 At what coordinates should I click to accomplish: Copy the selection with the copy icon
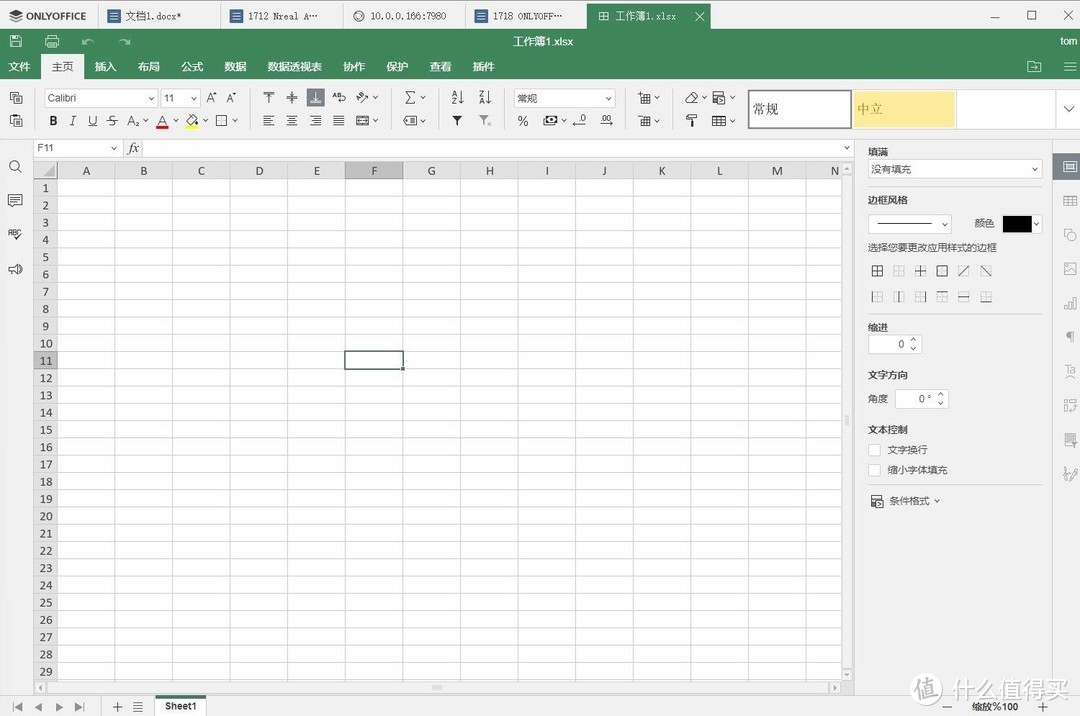pyautogui.click(x=16, y=98)
